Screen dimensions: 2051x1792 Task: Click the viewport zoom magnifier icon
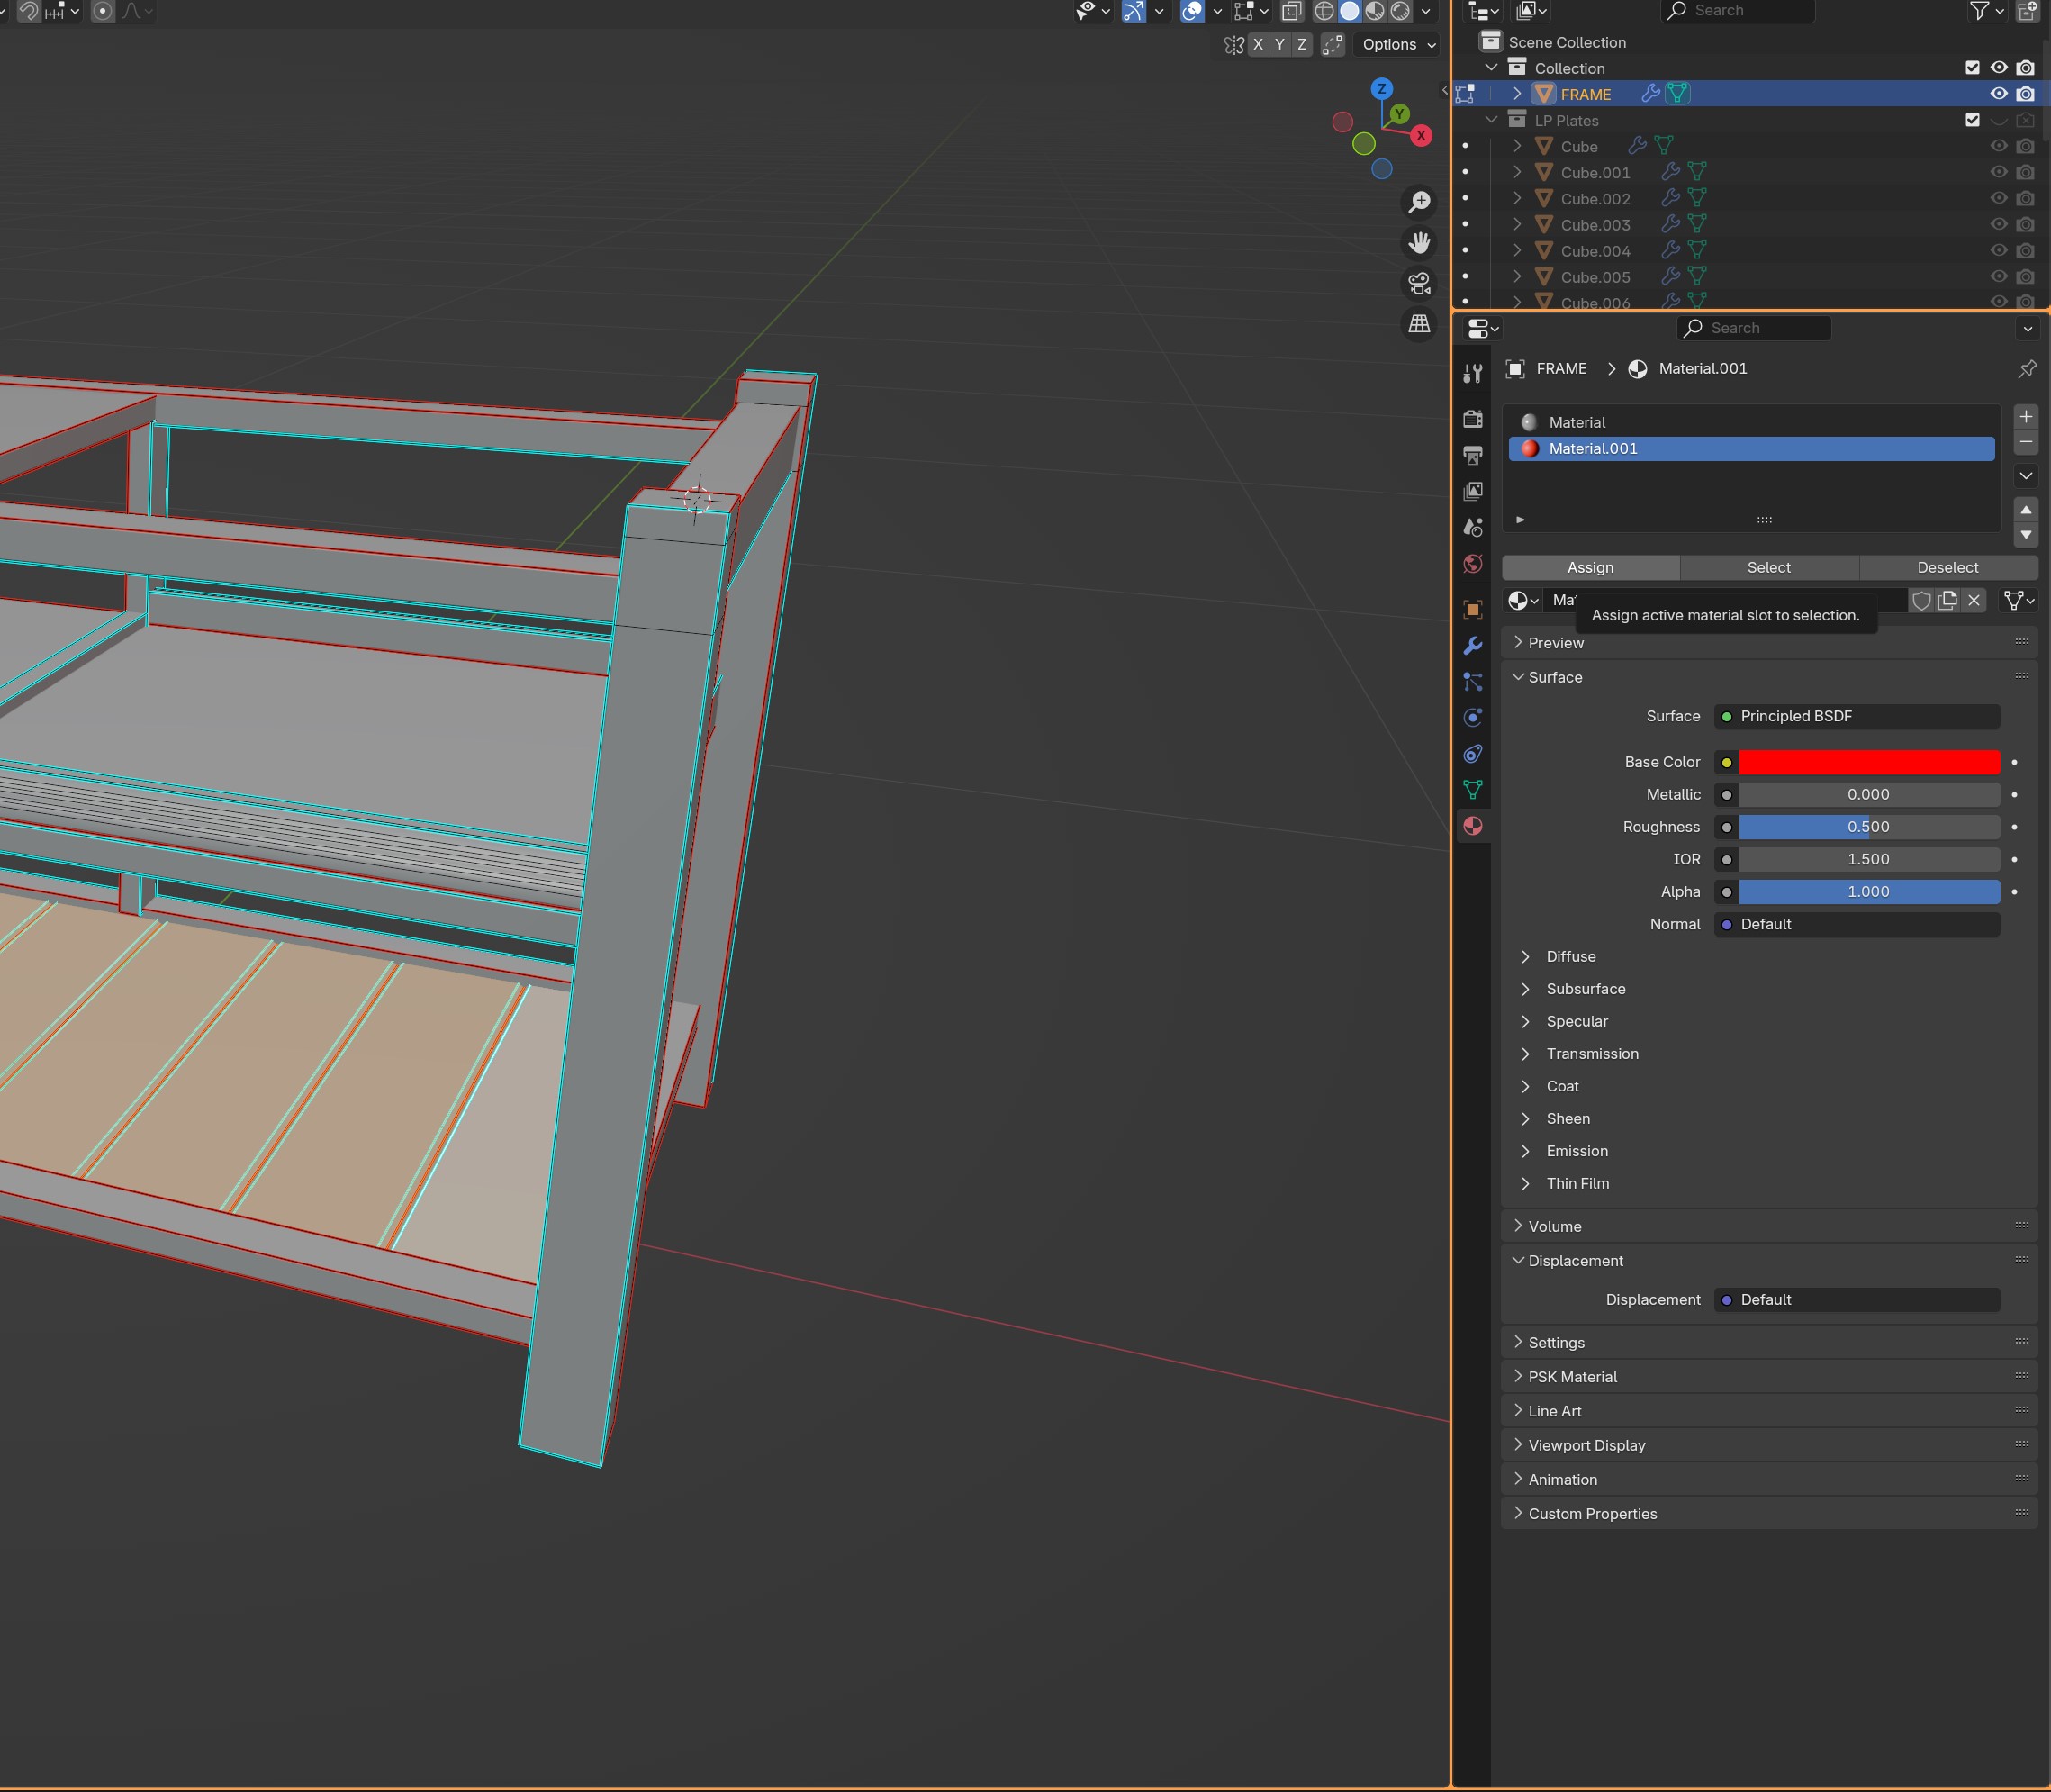(1419, 202)
